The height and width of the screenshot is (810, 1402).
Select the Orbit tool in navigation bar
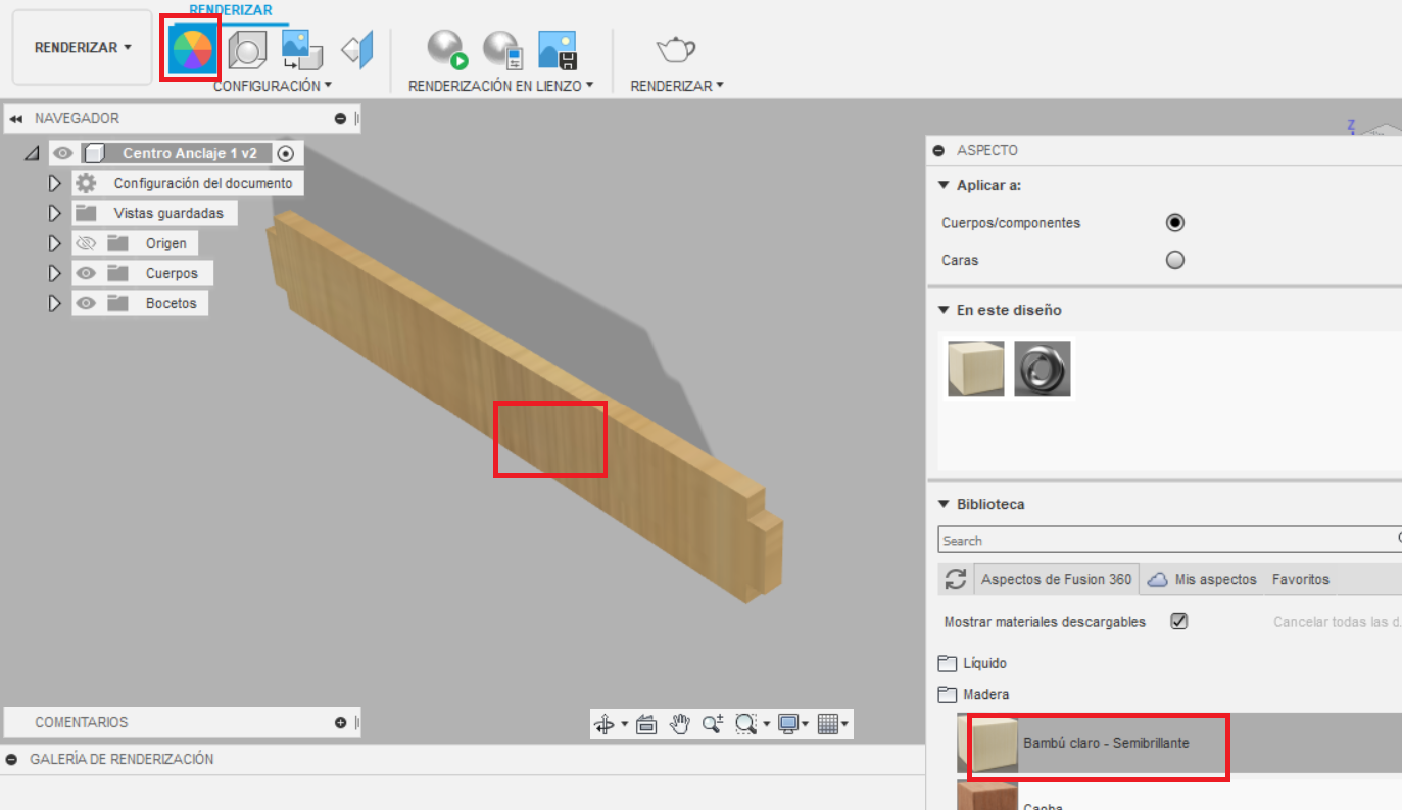click(605, 724)
